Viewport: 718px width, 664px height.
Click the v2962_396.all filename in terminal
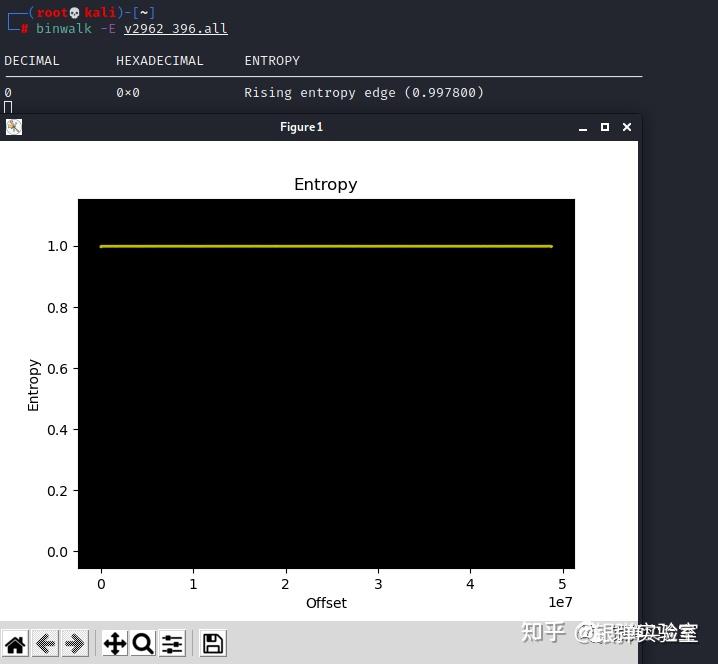click(x=176, y=28)
